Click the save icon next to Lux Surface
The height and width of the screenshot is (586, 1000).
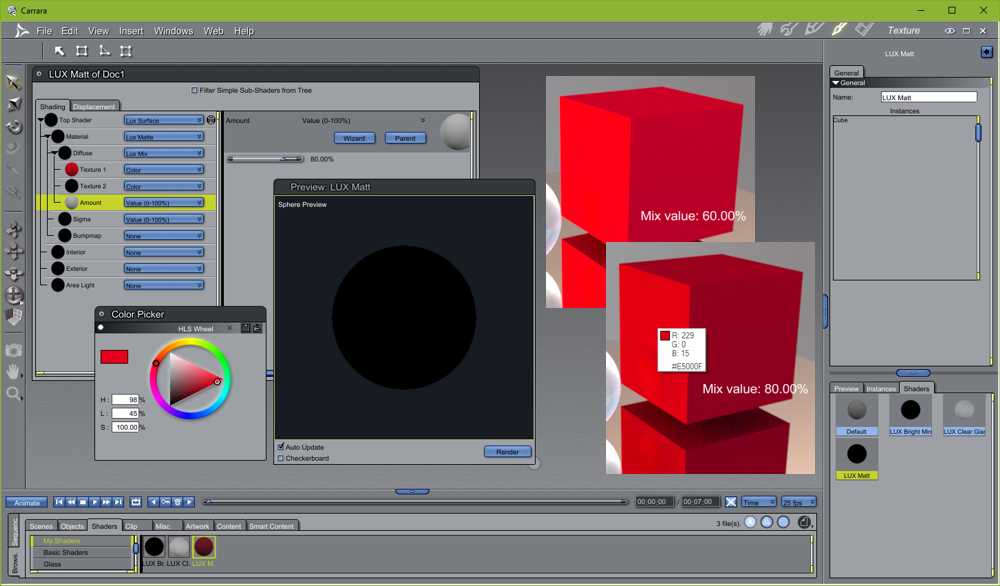click(211, 120)
